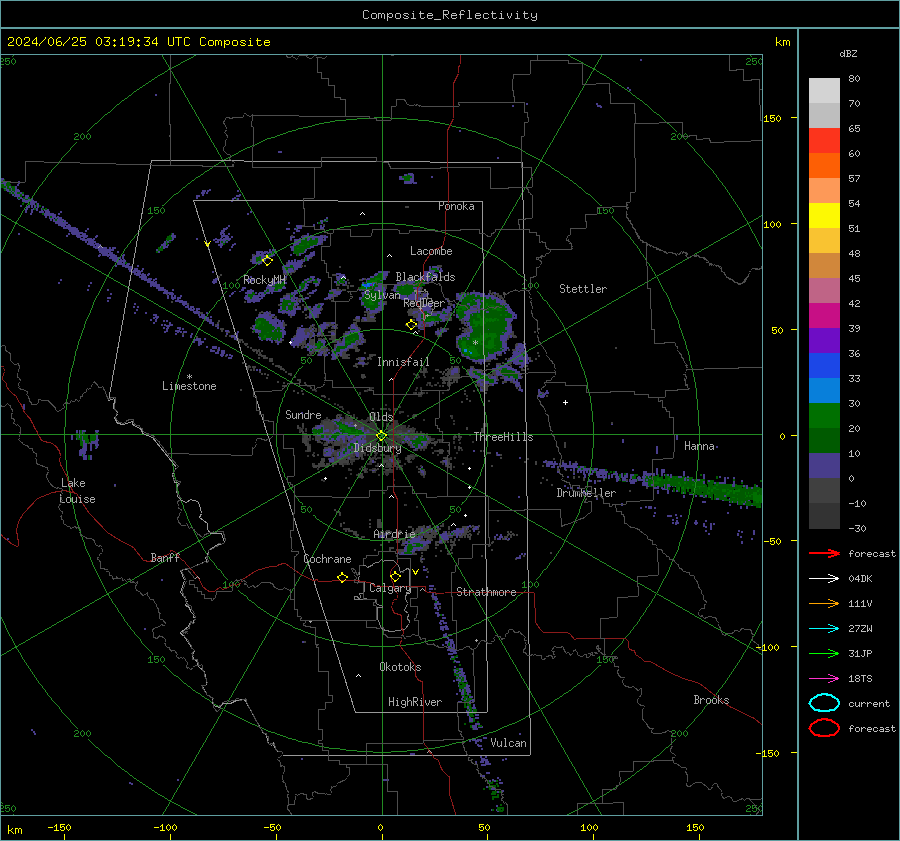Click the ThreeHills city label

pos(503,437)
